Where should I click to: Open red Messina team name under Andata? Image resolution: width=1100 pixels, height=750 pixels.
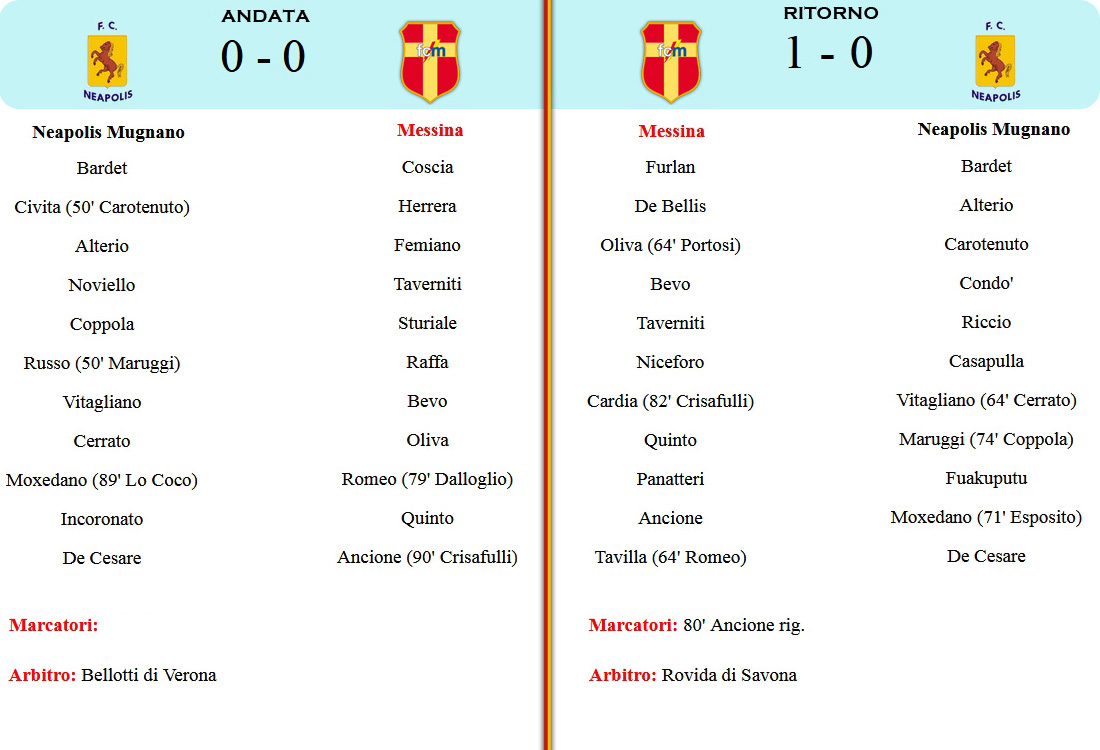coord(430,130)
